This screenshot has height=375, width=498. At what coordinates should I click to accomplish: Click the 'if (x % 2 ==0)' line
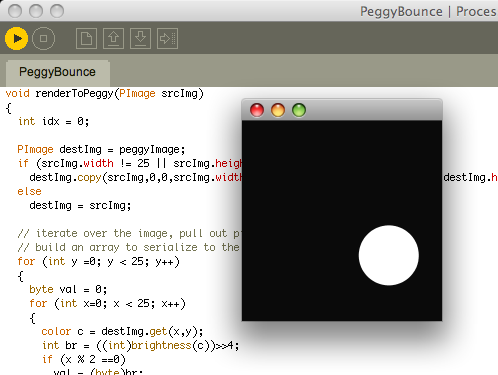click(x=84, y=360)
